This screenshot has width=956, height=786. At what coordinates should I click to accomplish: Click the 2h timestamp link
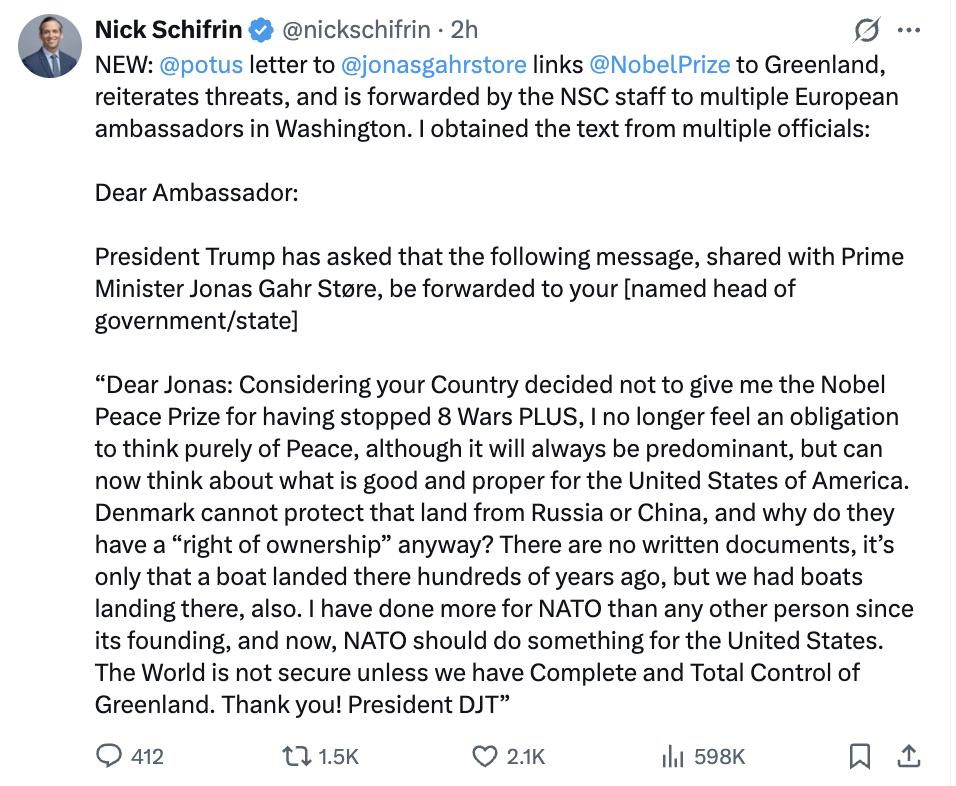click(466, 32)
